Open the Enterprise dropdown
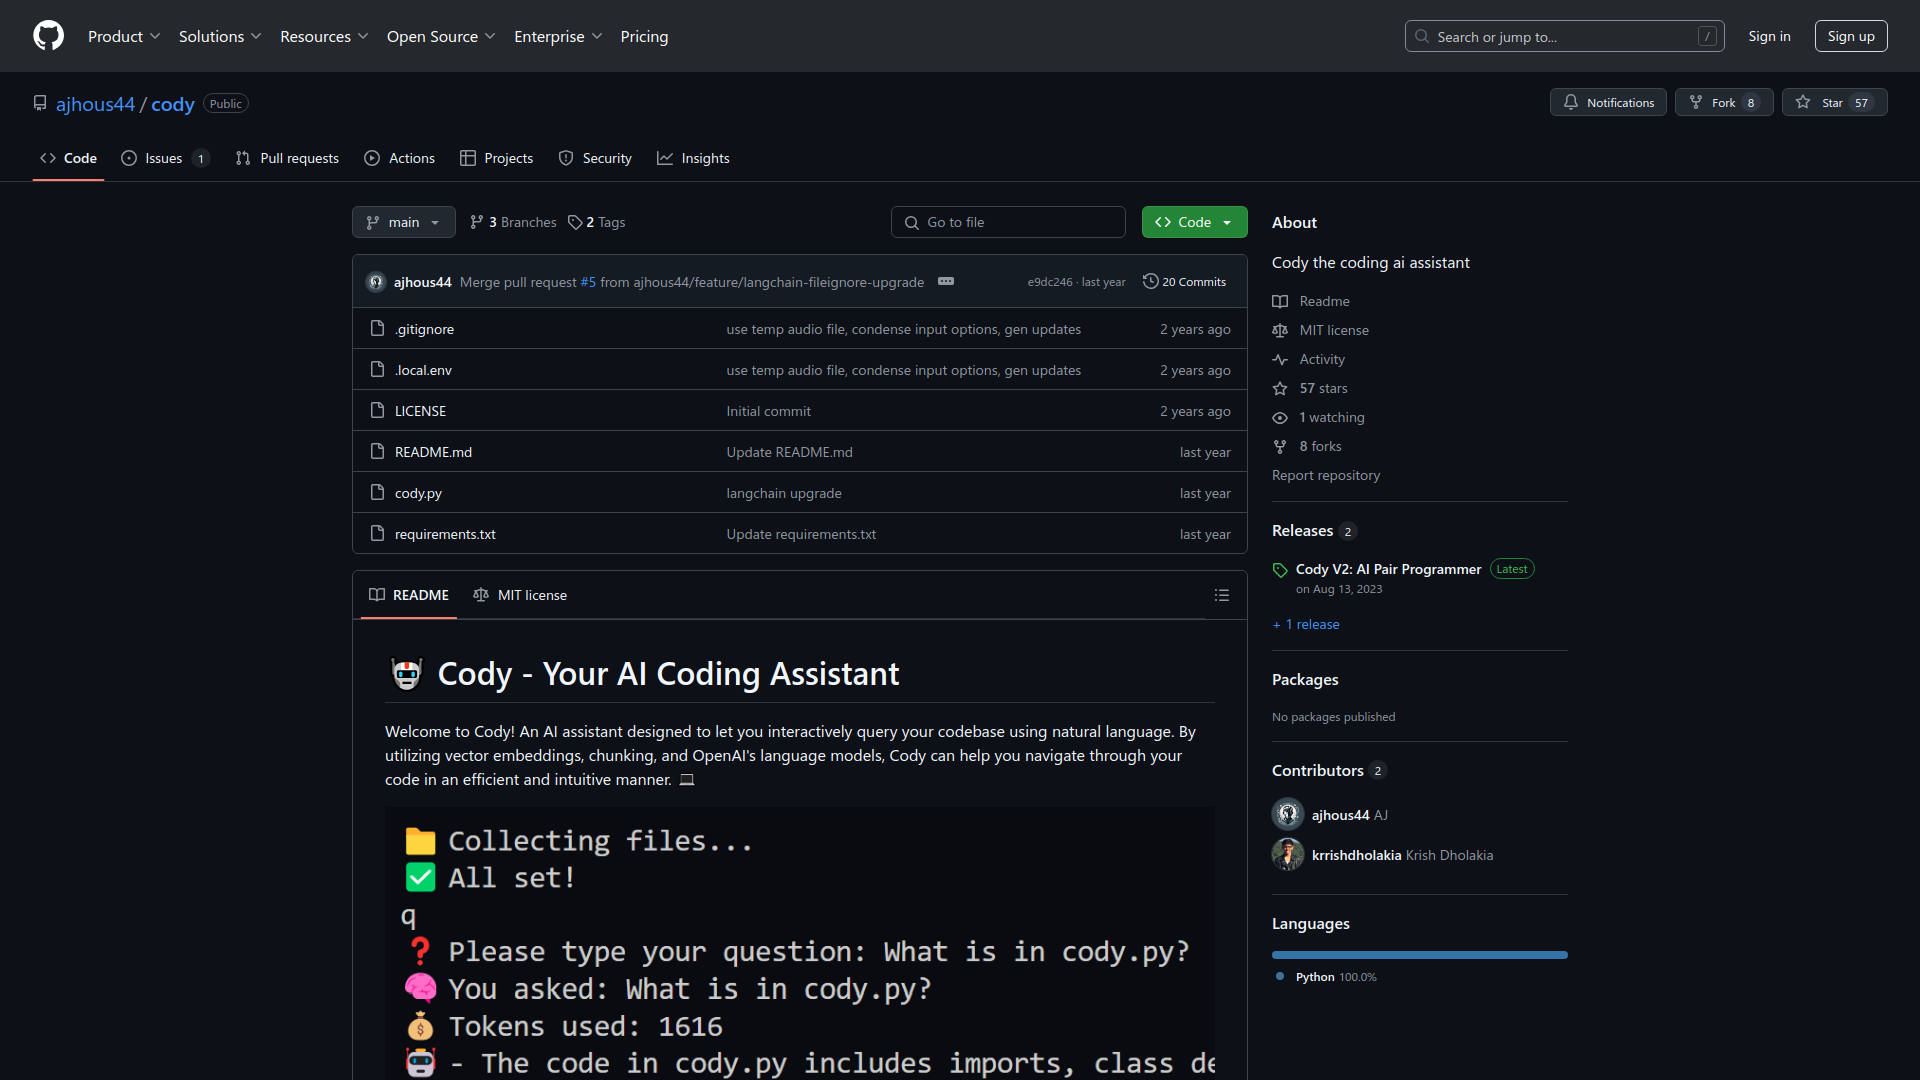The height and width of the screenshot is (1080, 1920). click(x=558, y=36)
